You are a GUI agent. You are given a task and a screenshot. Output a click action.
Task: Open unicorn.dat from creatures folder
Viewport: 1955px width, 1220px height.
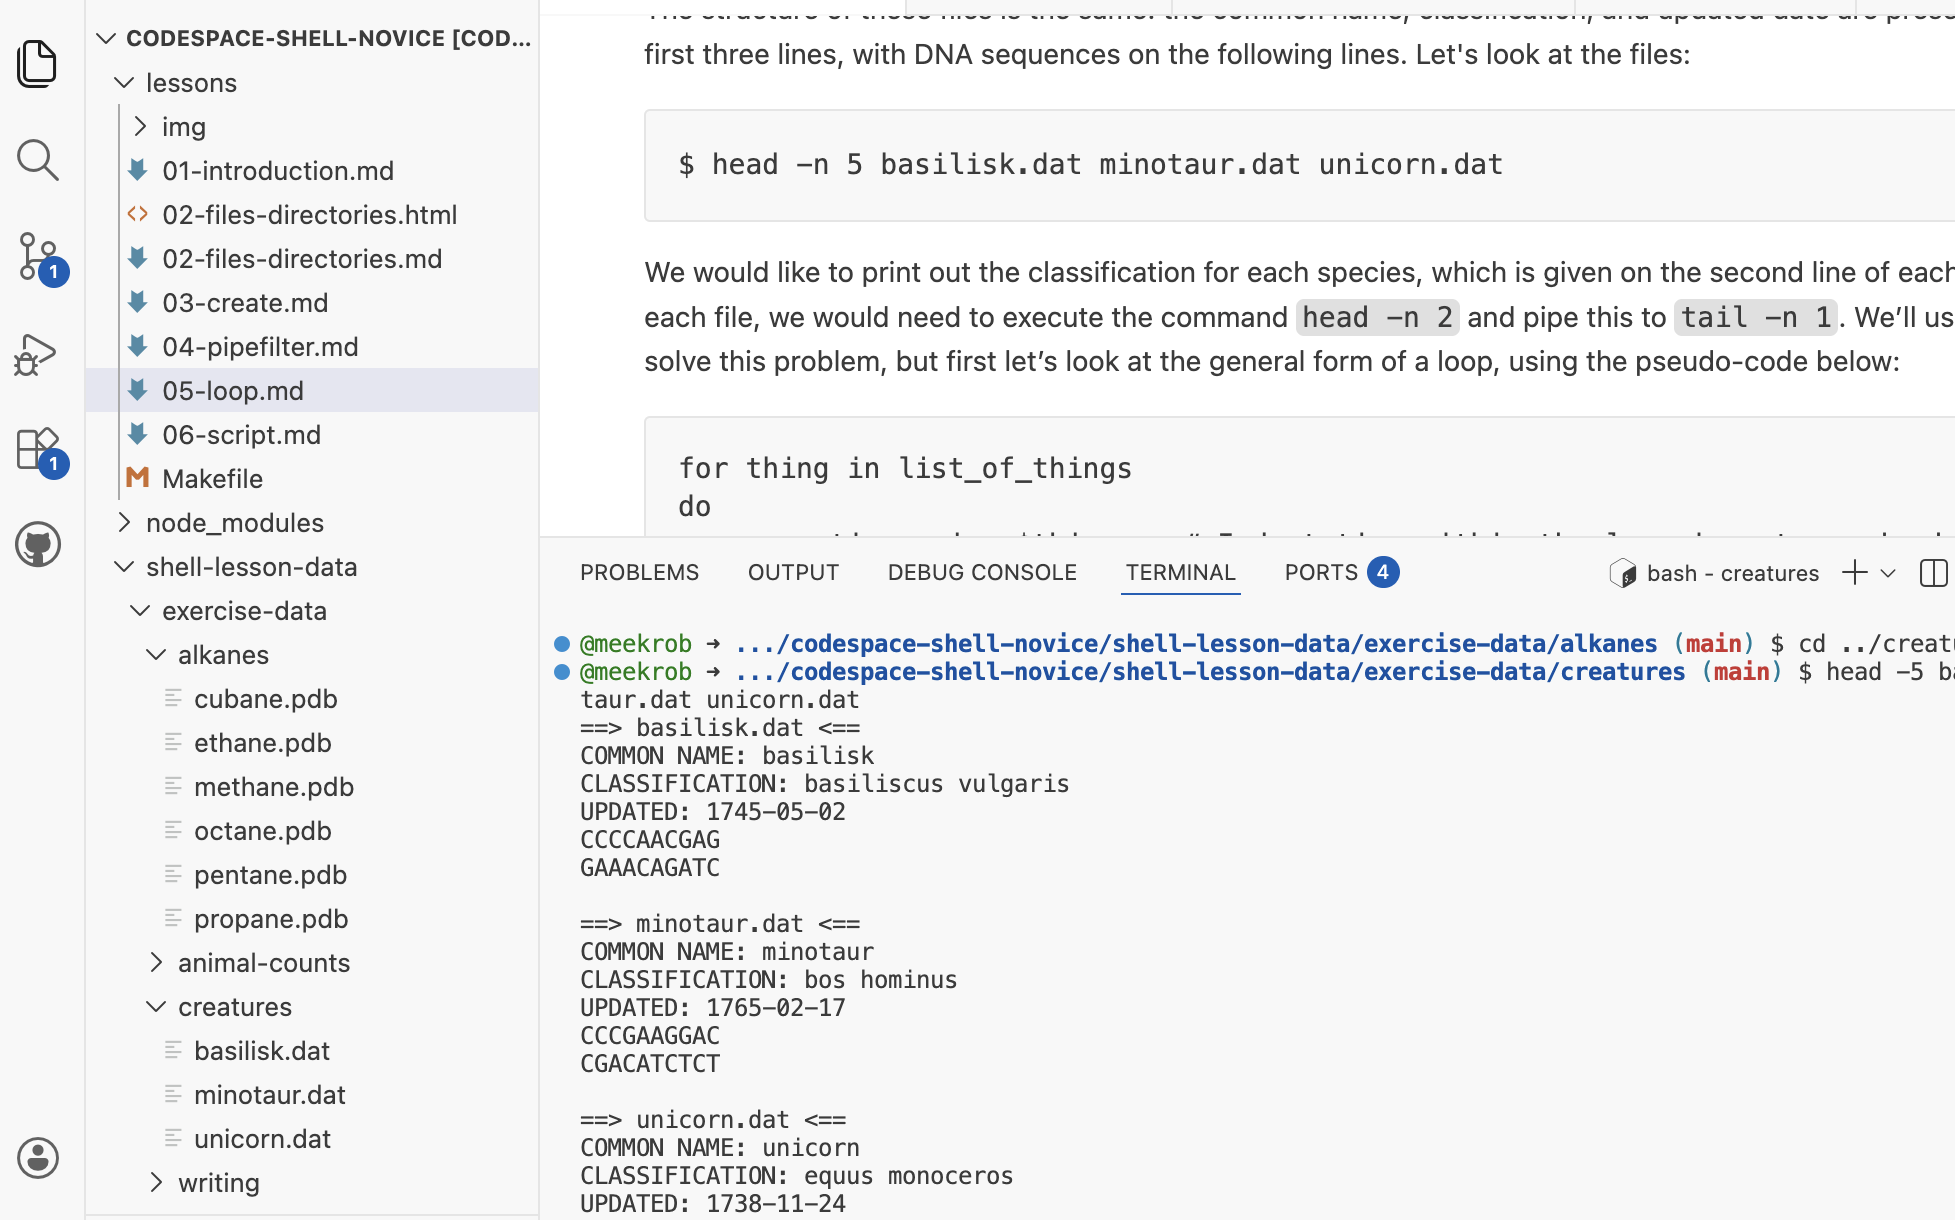point(262,1139)
